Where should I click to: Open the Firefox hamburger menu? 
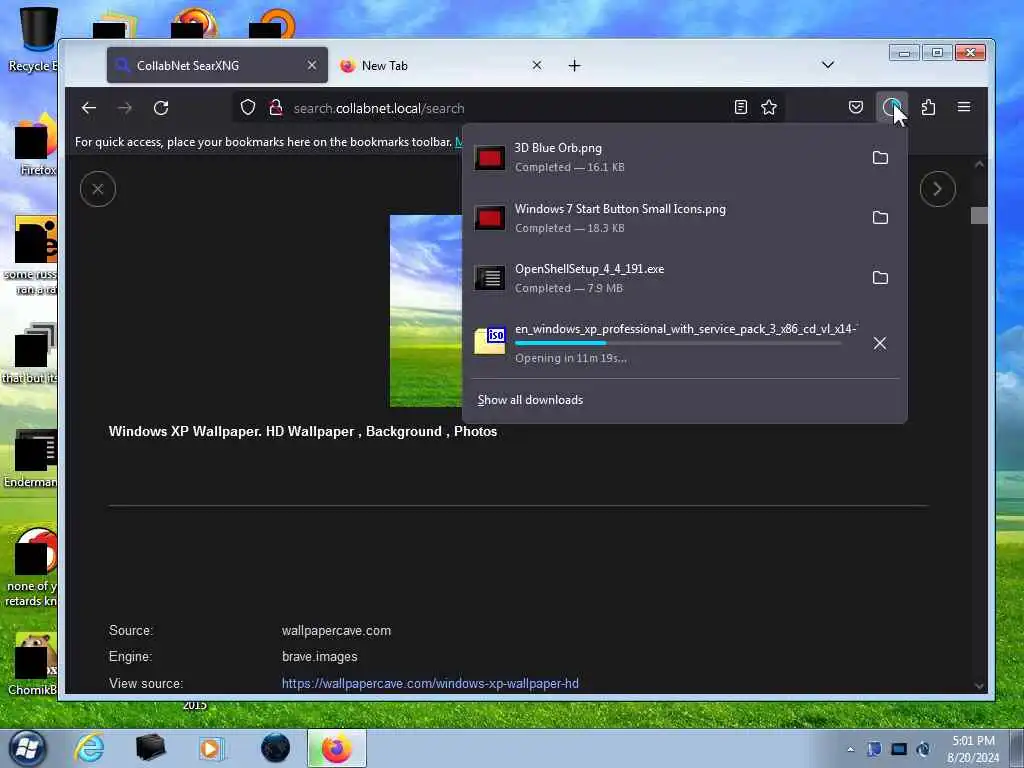pyautogui.click(x=964, y=107)
